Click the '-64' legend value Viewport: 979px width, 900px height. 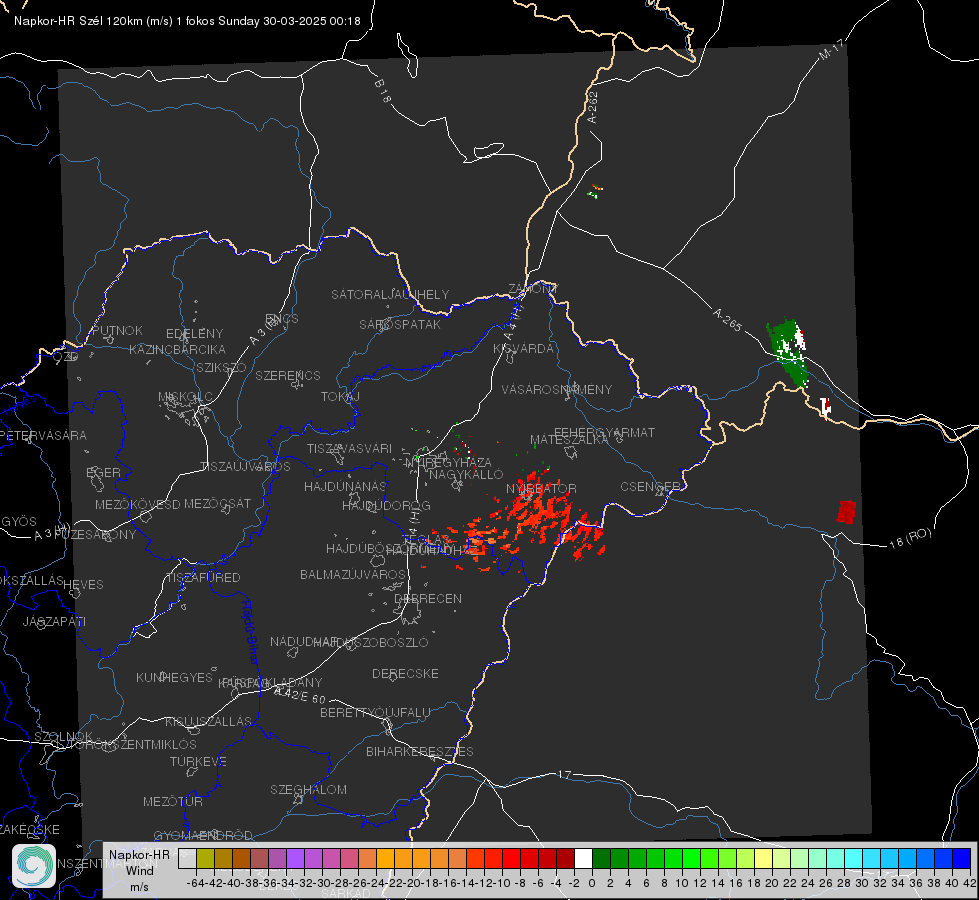pos(195,883)
